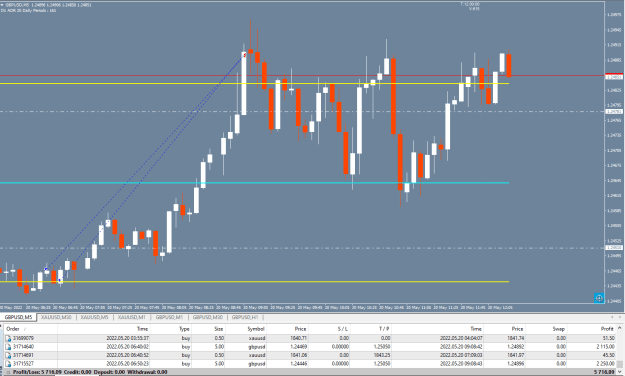Viewport: 625px width, 376px height.
Task: Switch to the XAUUSD,M1 chart tab
Action: point(132,317)
